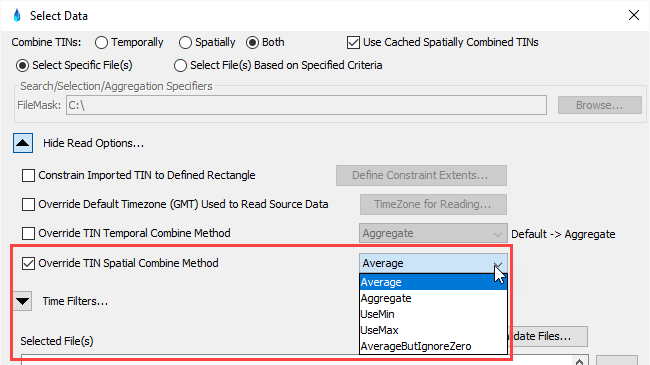
Task: Collapse the Average spatial method dropdown
Action: [433, 263]
